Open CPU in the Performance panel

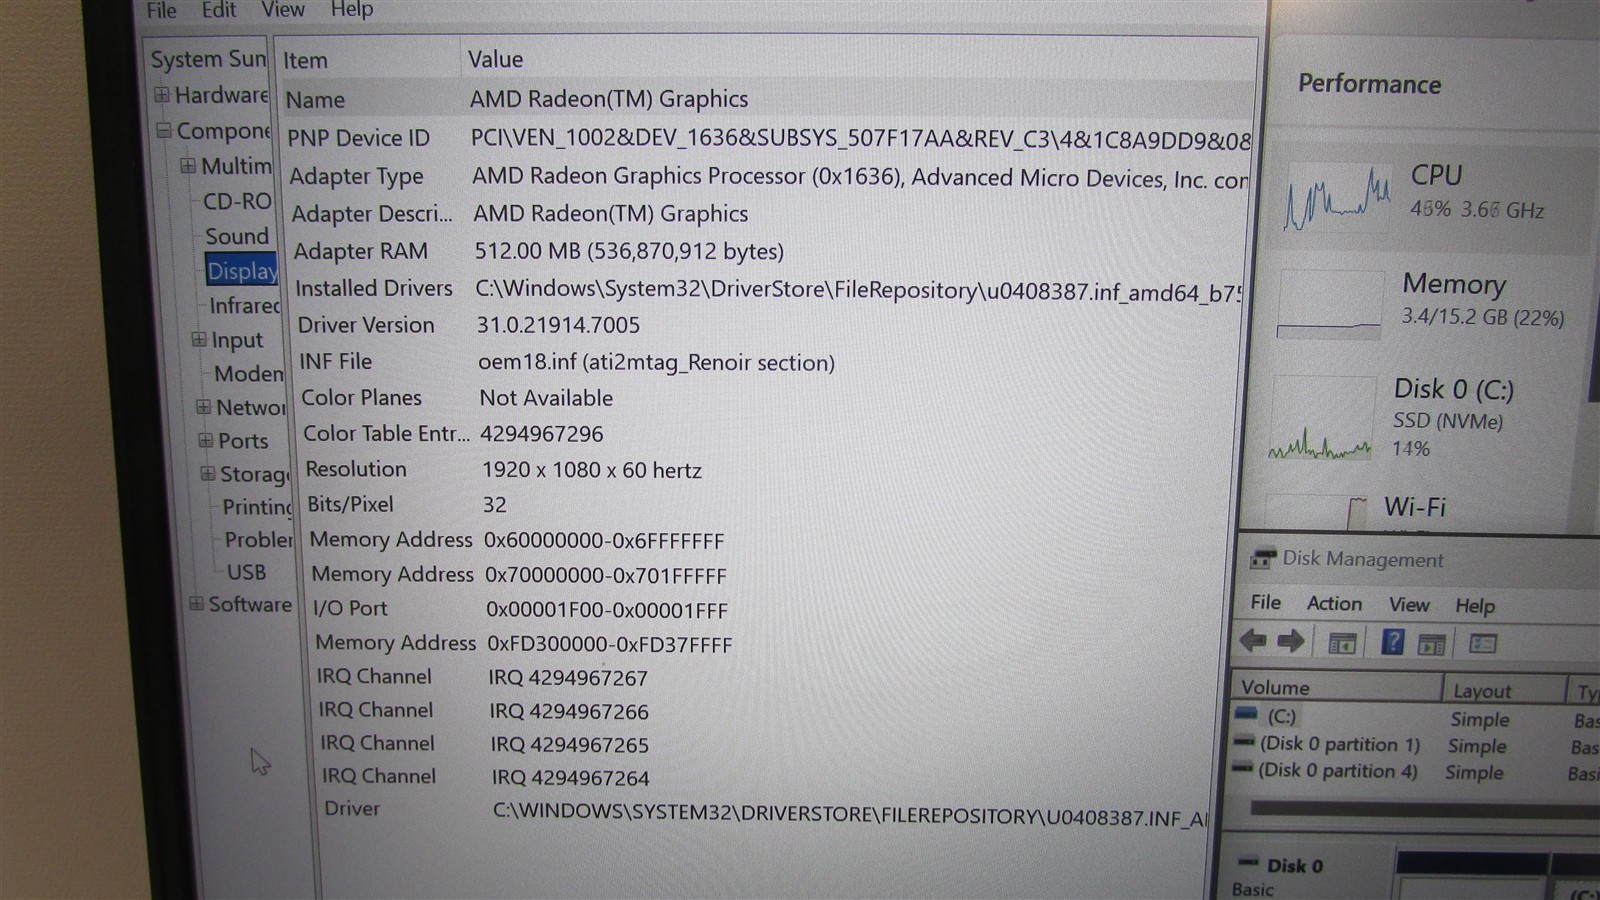click(1432, 198)
